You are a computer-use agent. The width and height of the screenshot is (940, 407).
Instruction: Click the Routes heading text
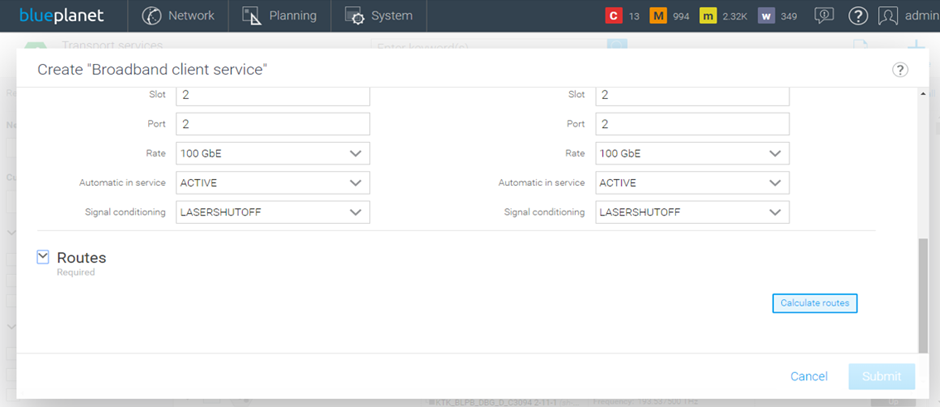(82, 258)
